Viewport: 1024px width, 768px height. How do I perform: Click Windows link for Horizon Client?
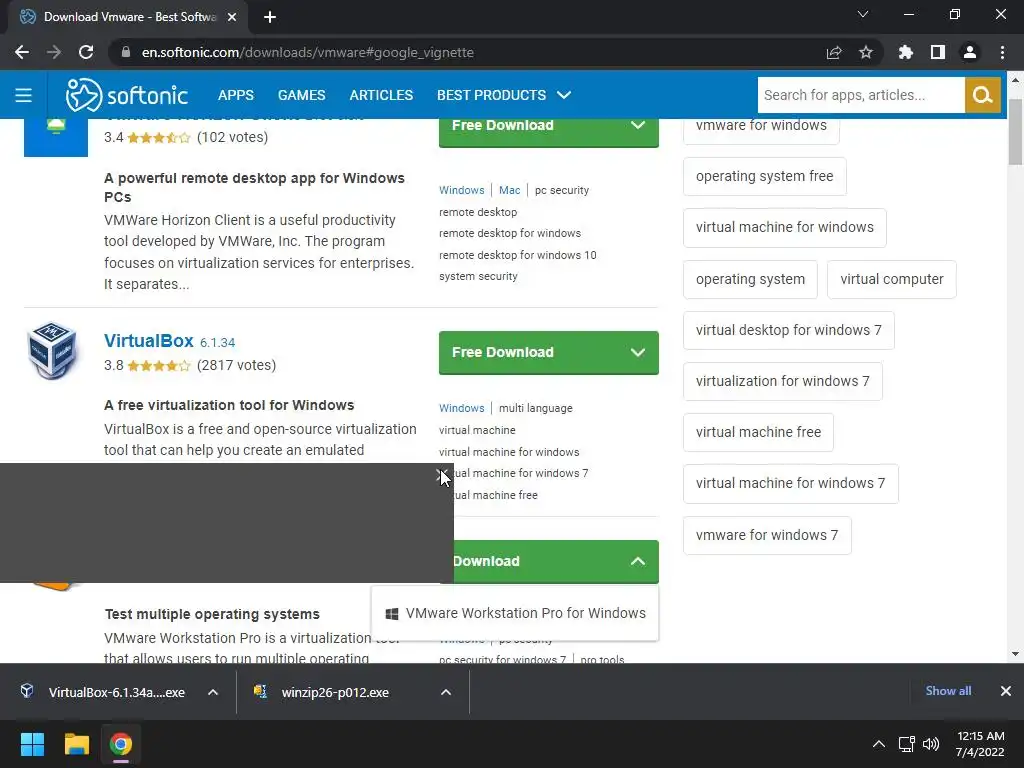462,190
